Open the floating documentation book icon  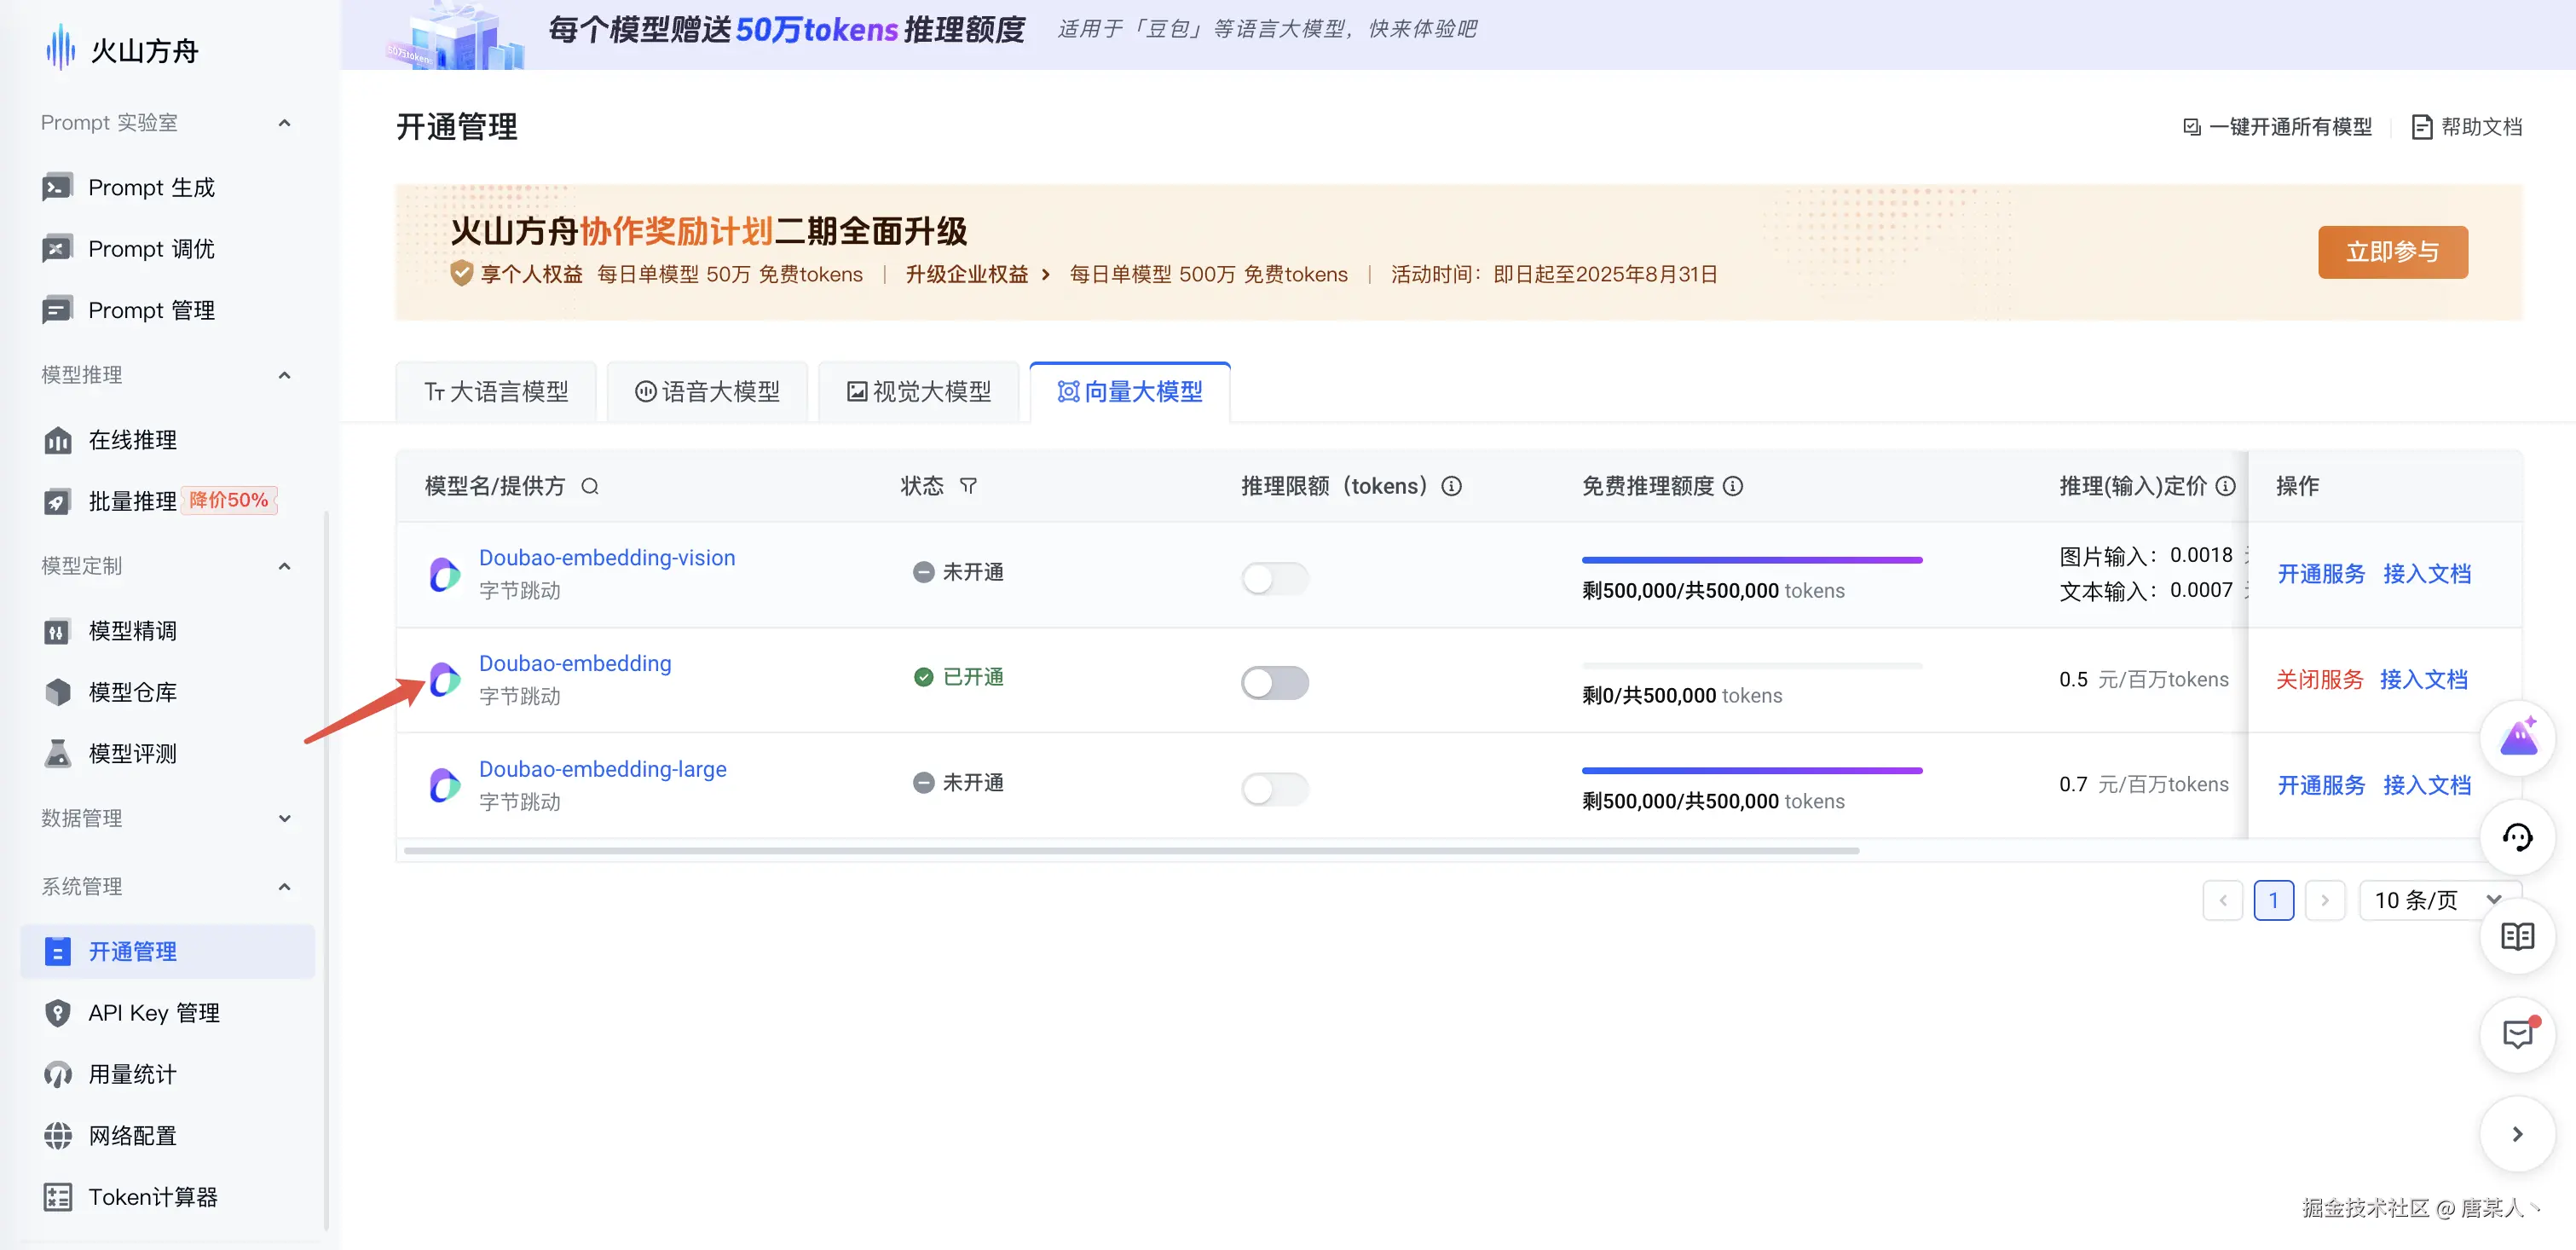2517,936
